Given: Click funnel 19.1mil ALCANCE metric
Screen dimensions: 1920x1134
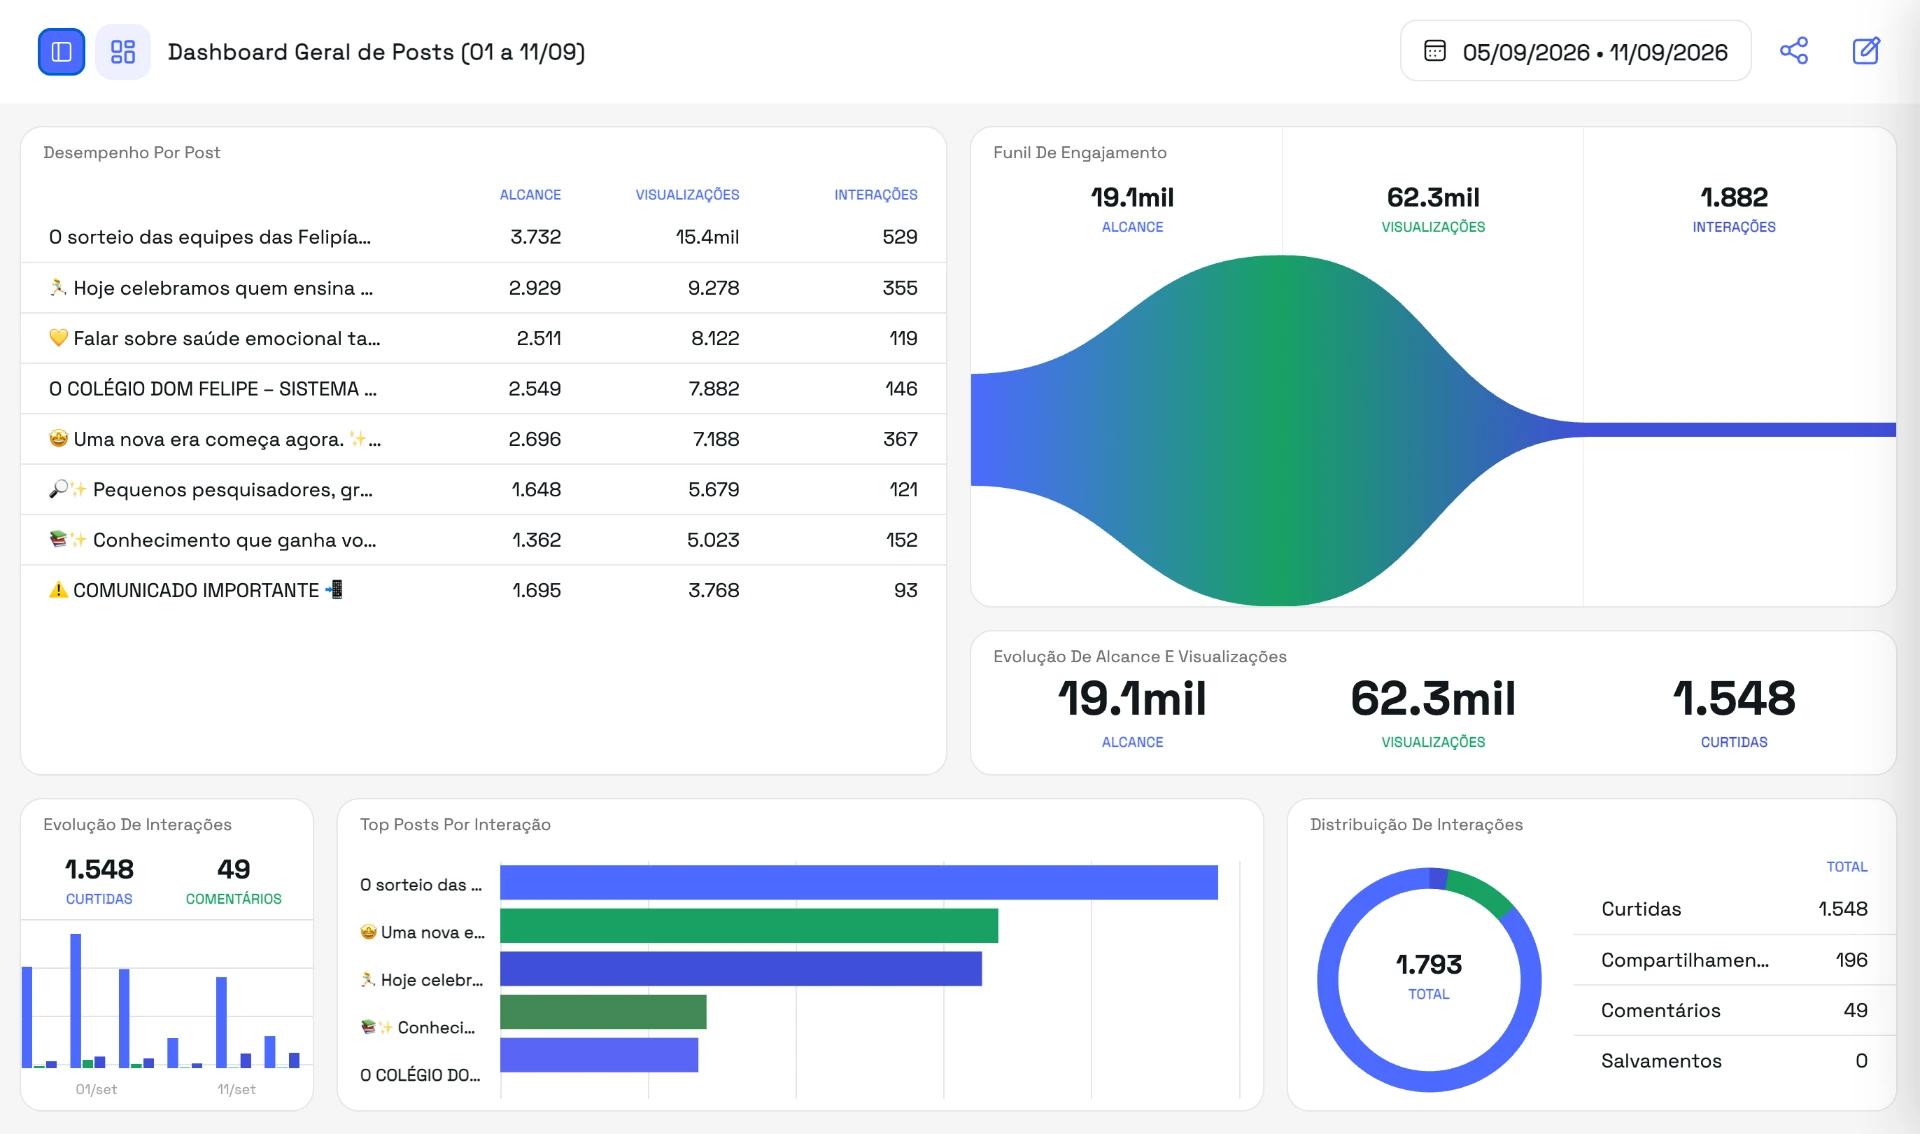Looking at the screenshot, I should (x=1132, y=209).
